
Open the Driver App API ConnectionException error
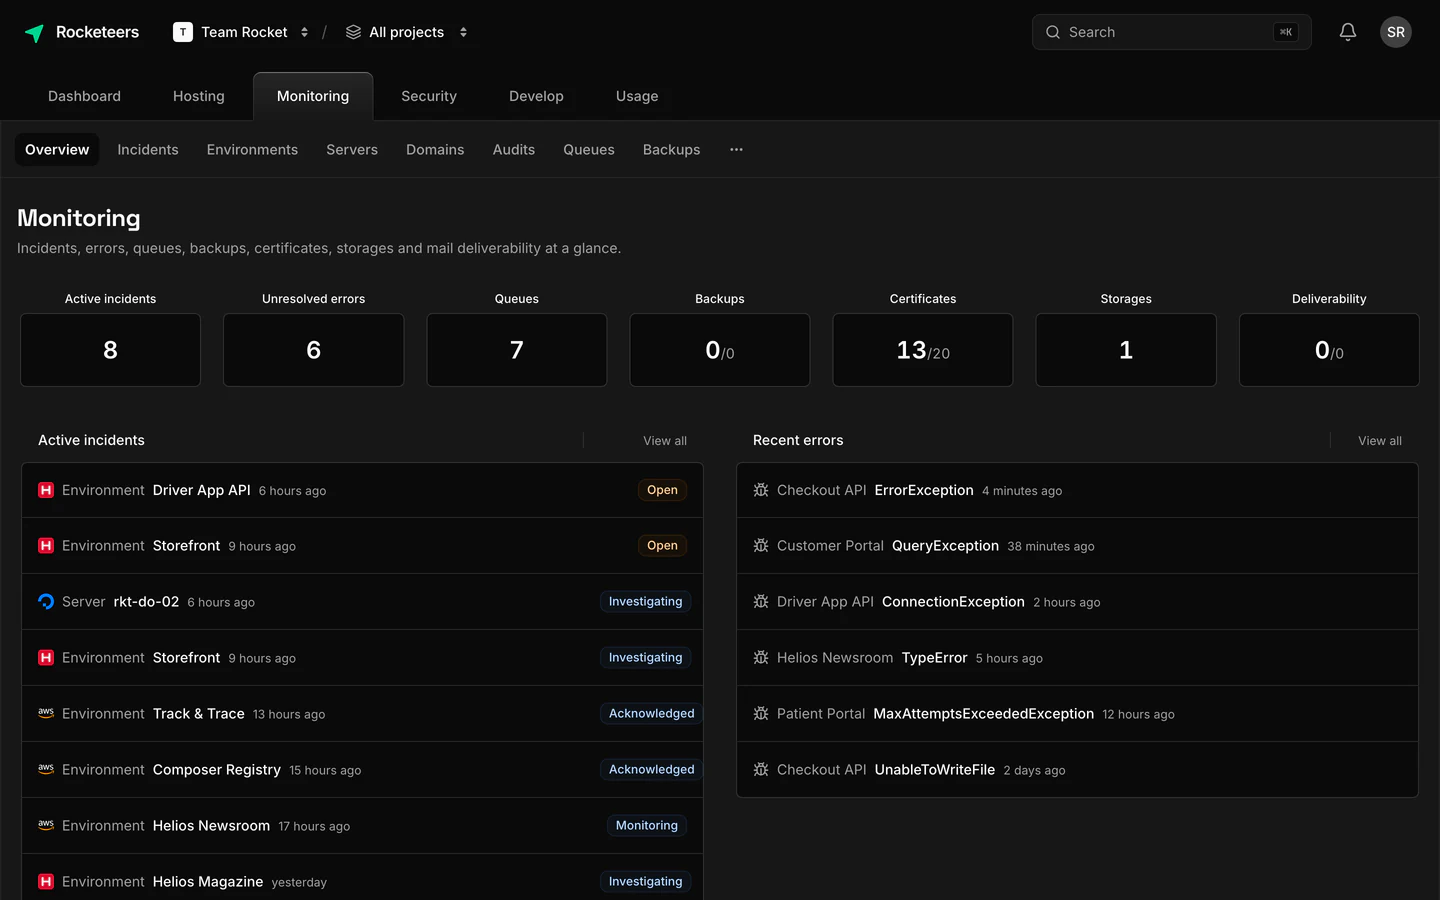1077,601
